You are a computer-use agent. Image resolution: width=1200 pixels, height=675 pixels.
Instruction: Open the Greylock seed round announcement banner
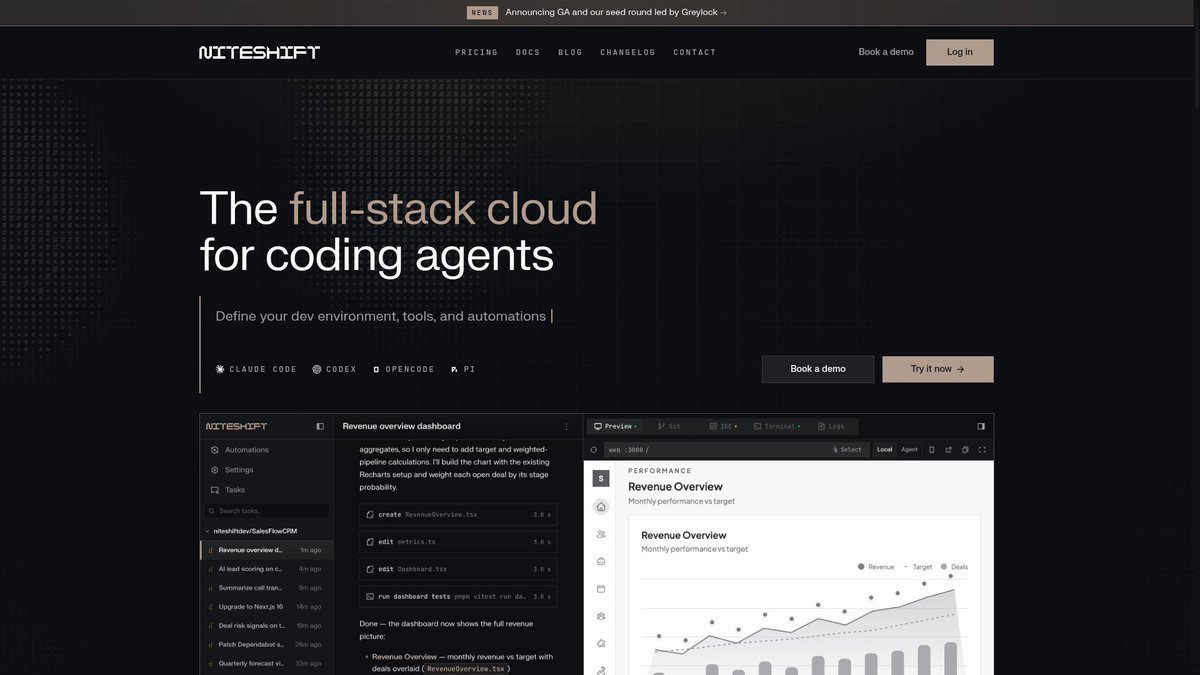coord(616,13)
